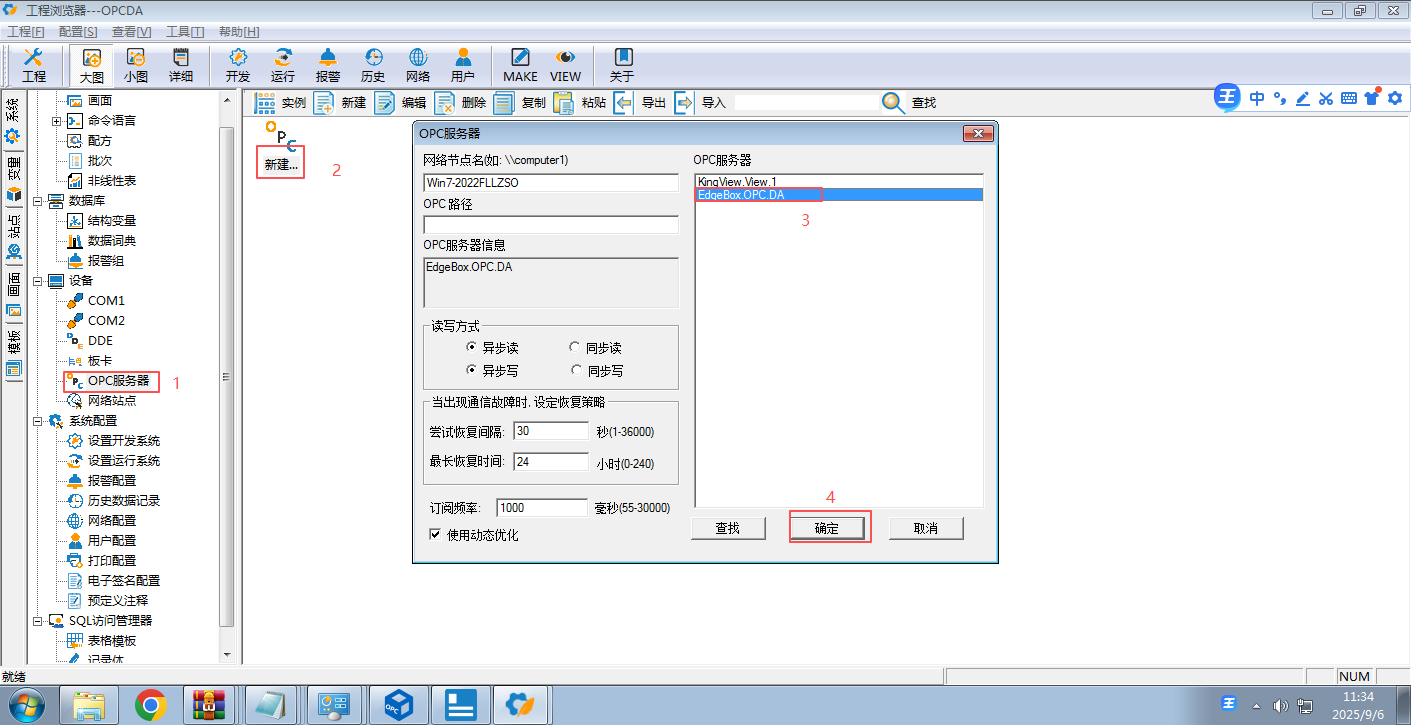Toggle the 使用动态优化 checkbox

click(435, 535)
